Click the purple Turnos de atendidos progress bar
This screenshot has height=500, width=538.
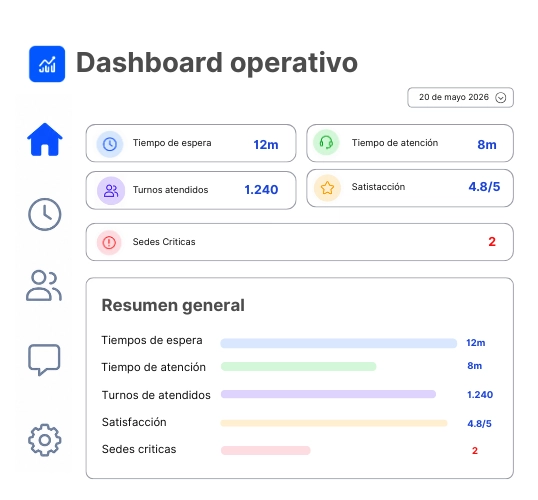(x=328, y=394)
